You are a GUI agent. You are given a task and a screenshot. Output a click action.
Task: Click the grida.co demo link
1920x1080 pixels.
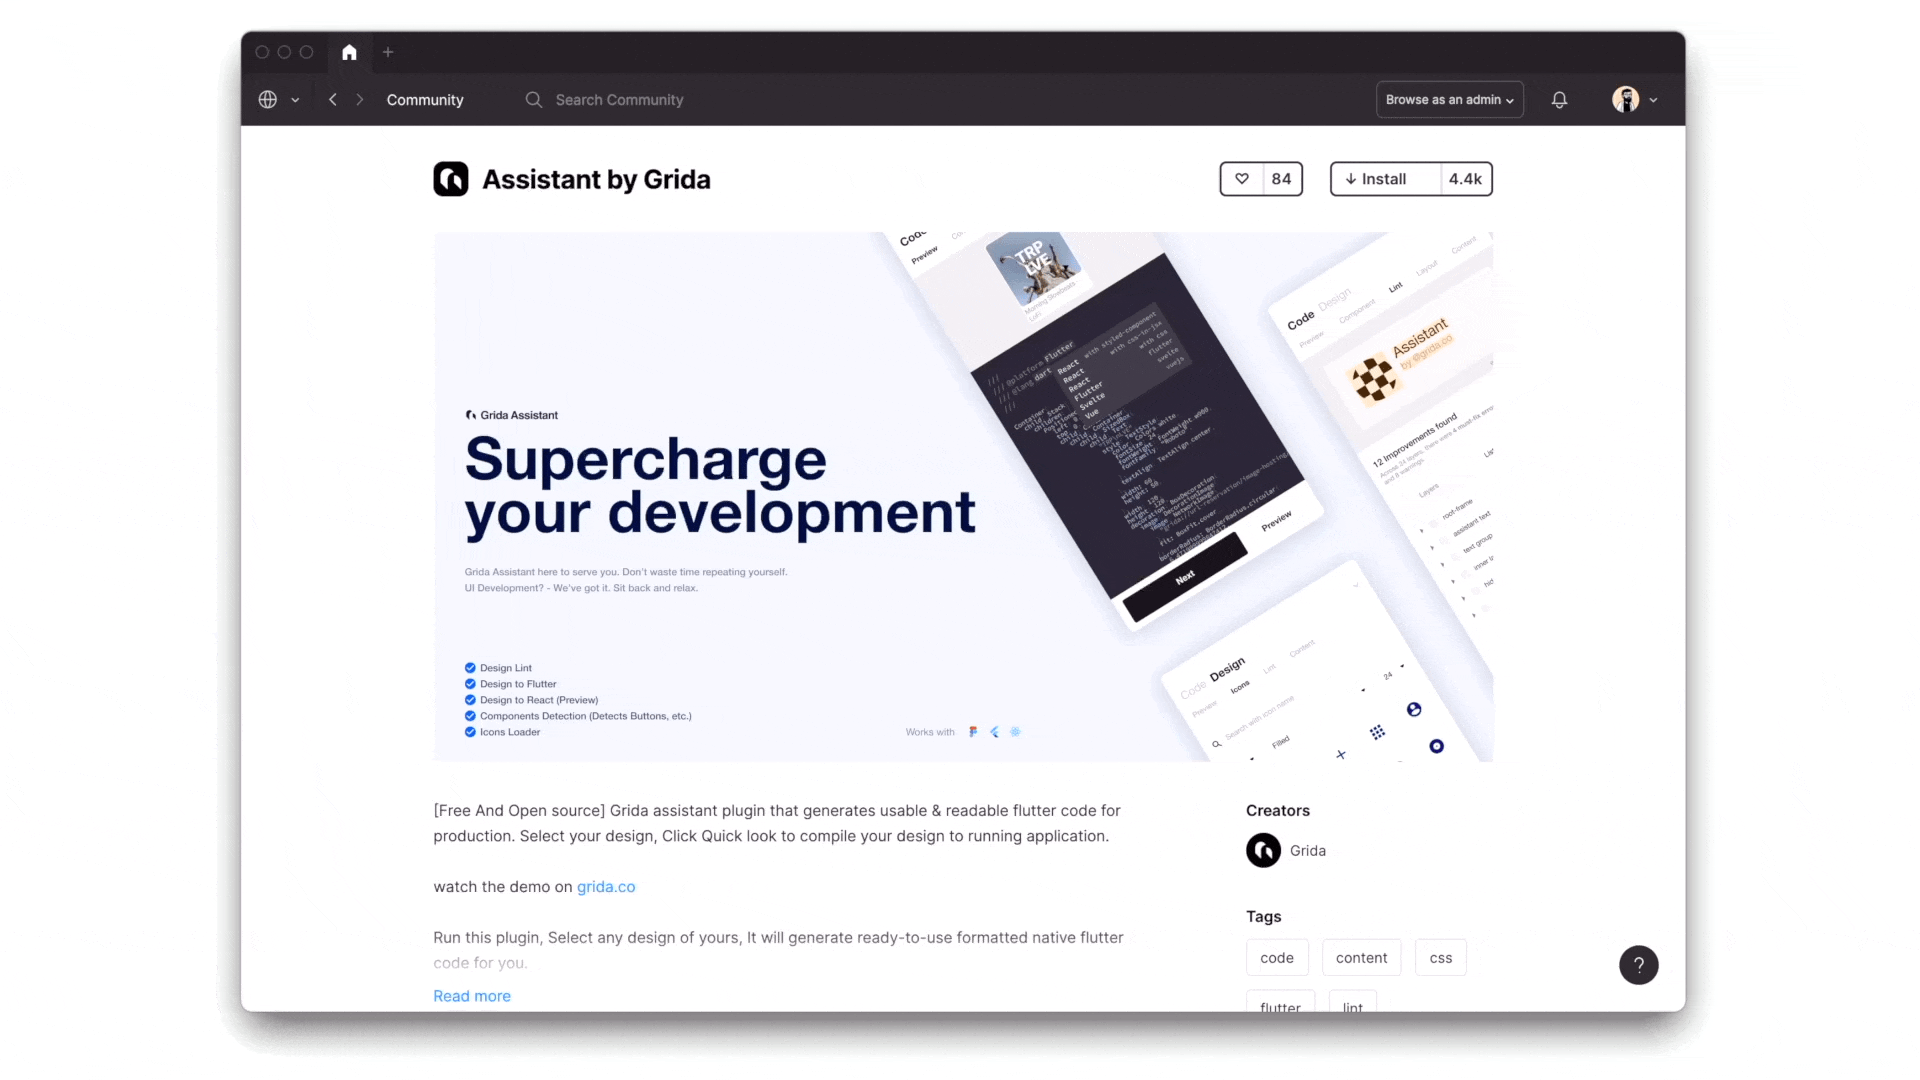(x=607, y=886)
